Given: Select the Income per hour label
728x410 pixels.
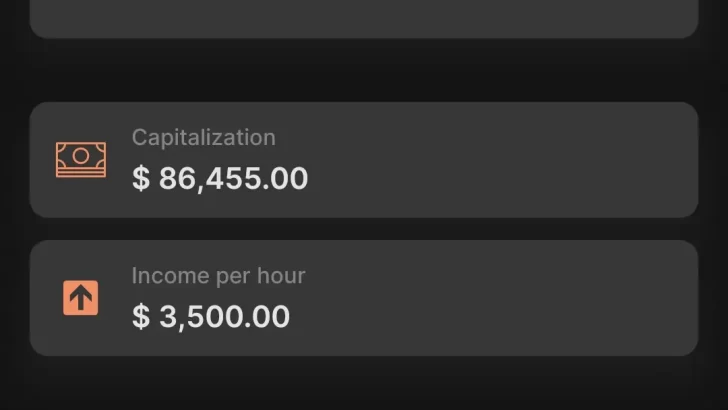Looking at the screenshot, I should (x=218, y=276).
